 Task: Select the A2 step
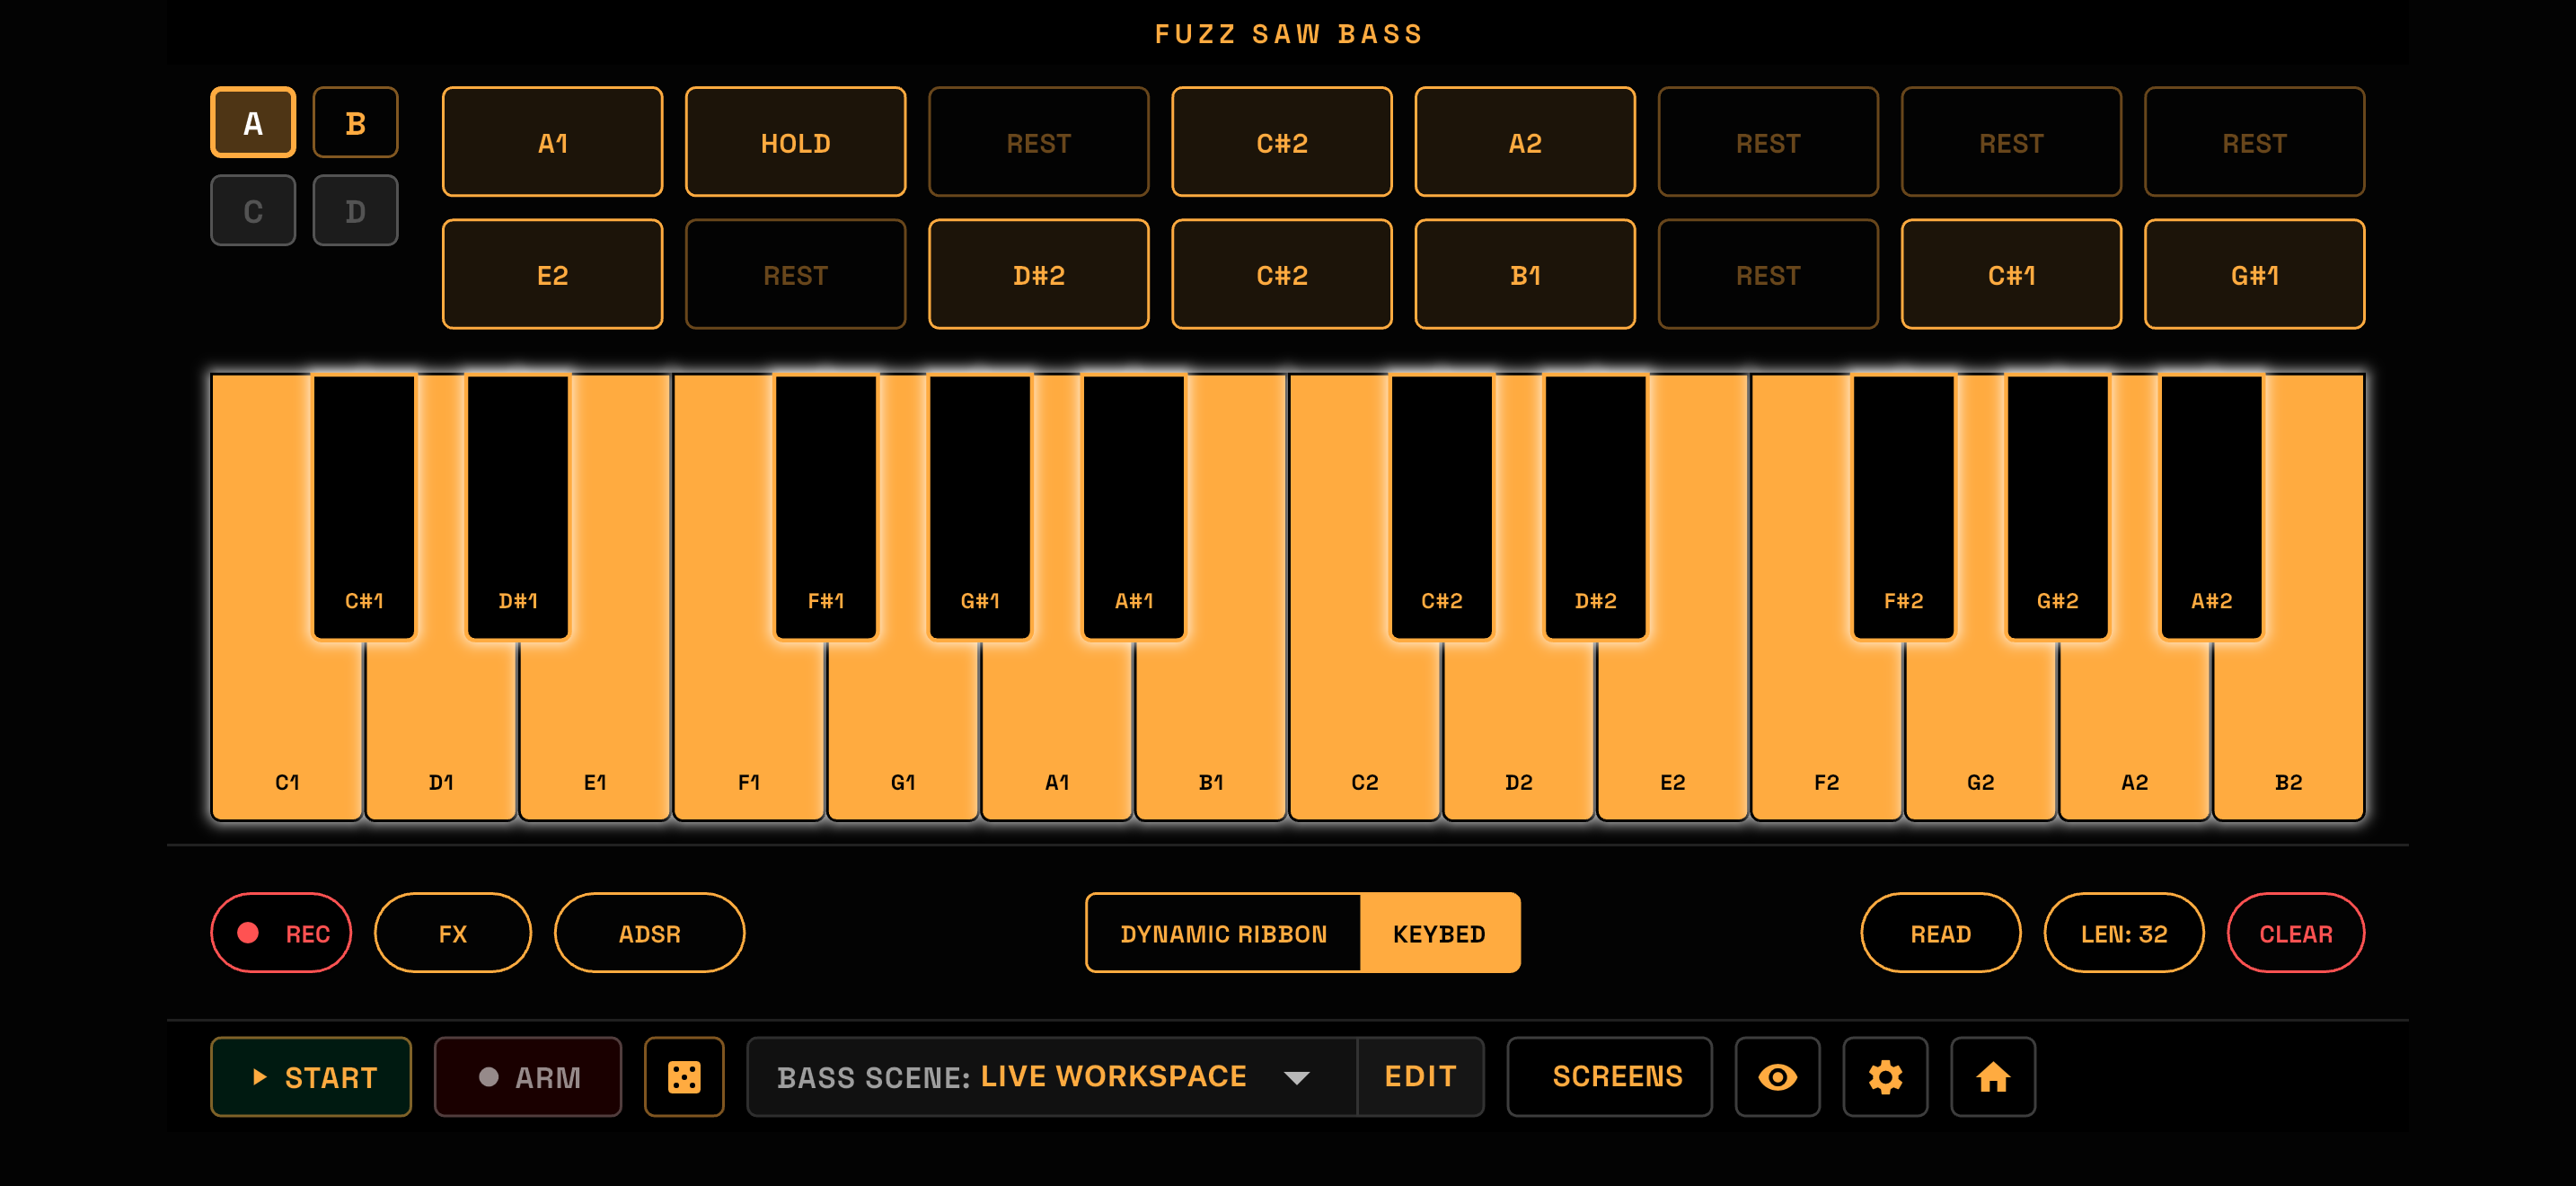(x=1525, y=142)
